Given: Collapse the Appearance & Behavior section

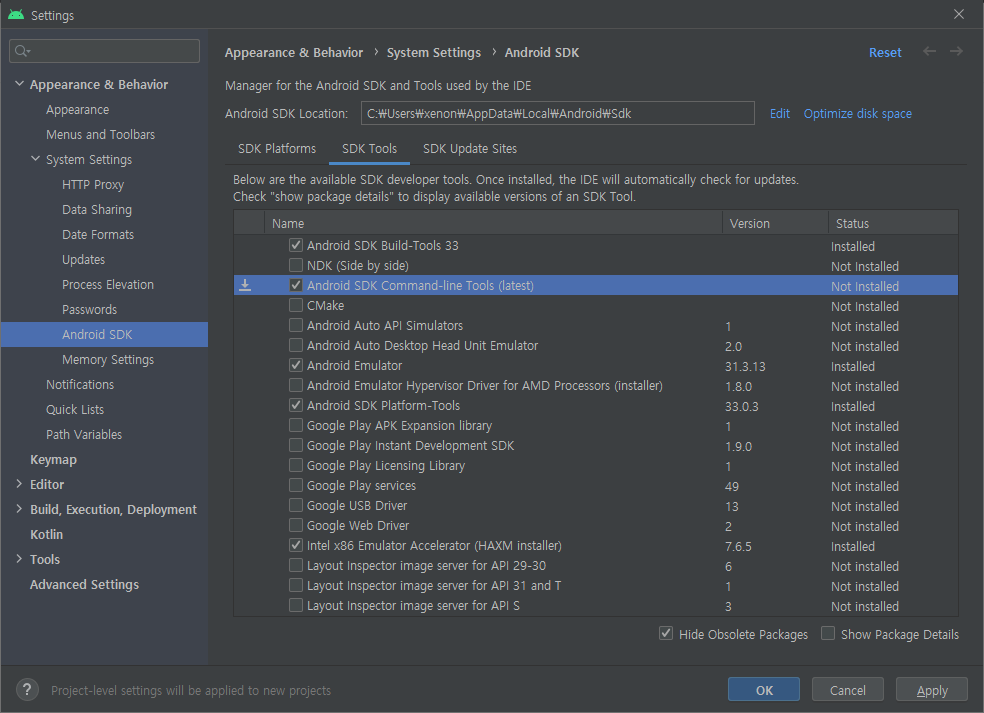Looking at the screenshot, I should click(x=19, y=83).
